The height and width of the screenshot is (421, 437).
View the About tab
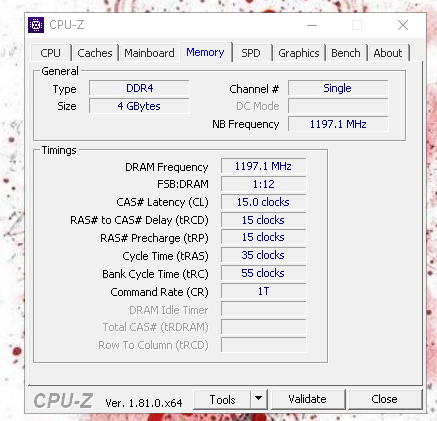pyautogui.click(x=388, y=53)
